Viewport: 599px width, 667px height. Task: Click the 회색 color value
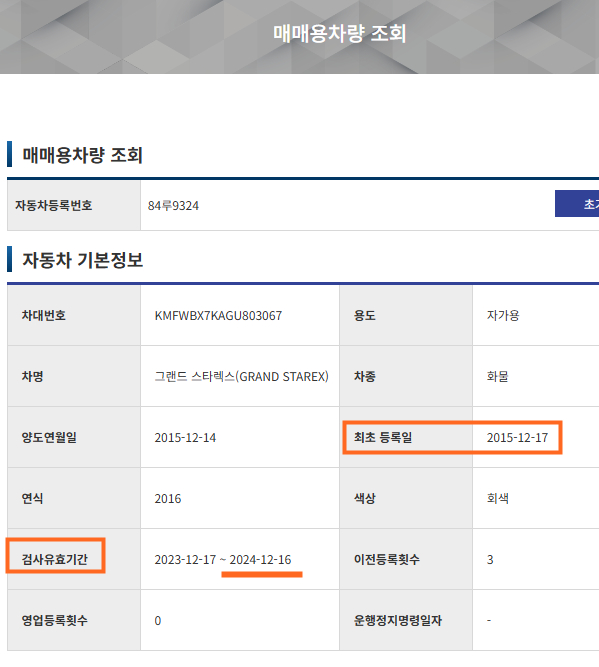498,499
